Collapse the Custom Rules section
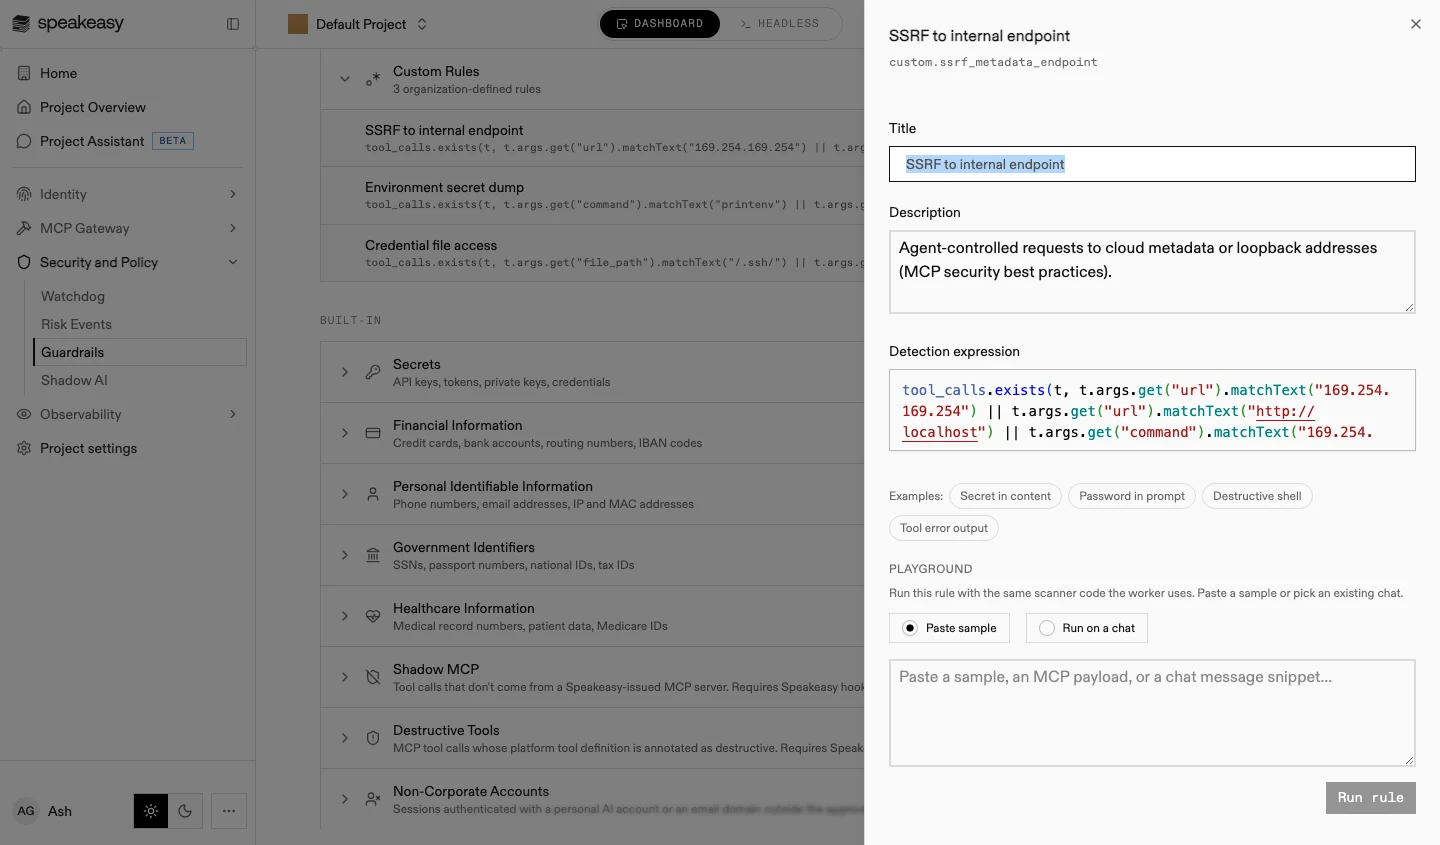This screenshot has width=1440, height=845. (345, 79)
